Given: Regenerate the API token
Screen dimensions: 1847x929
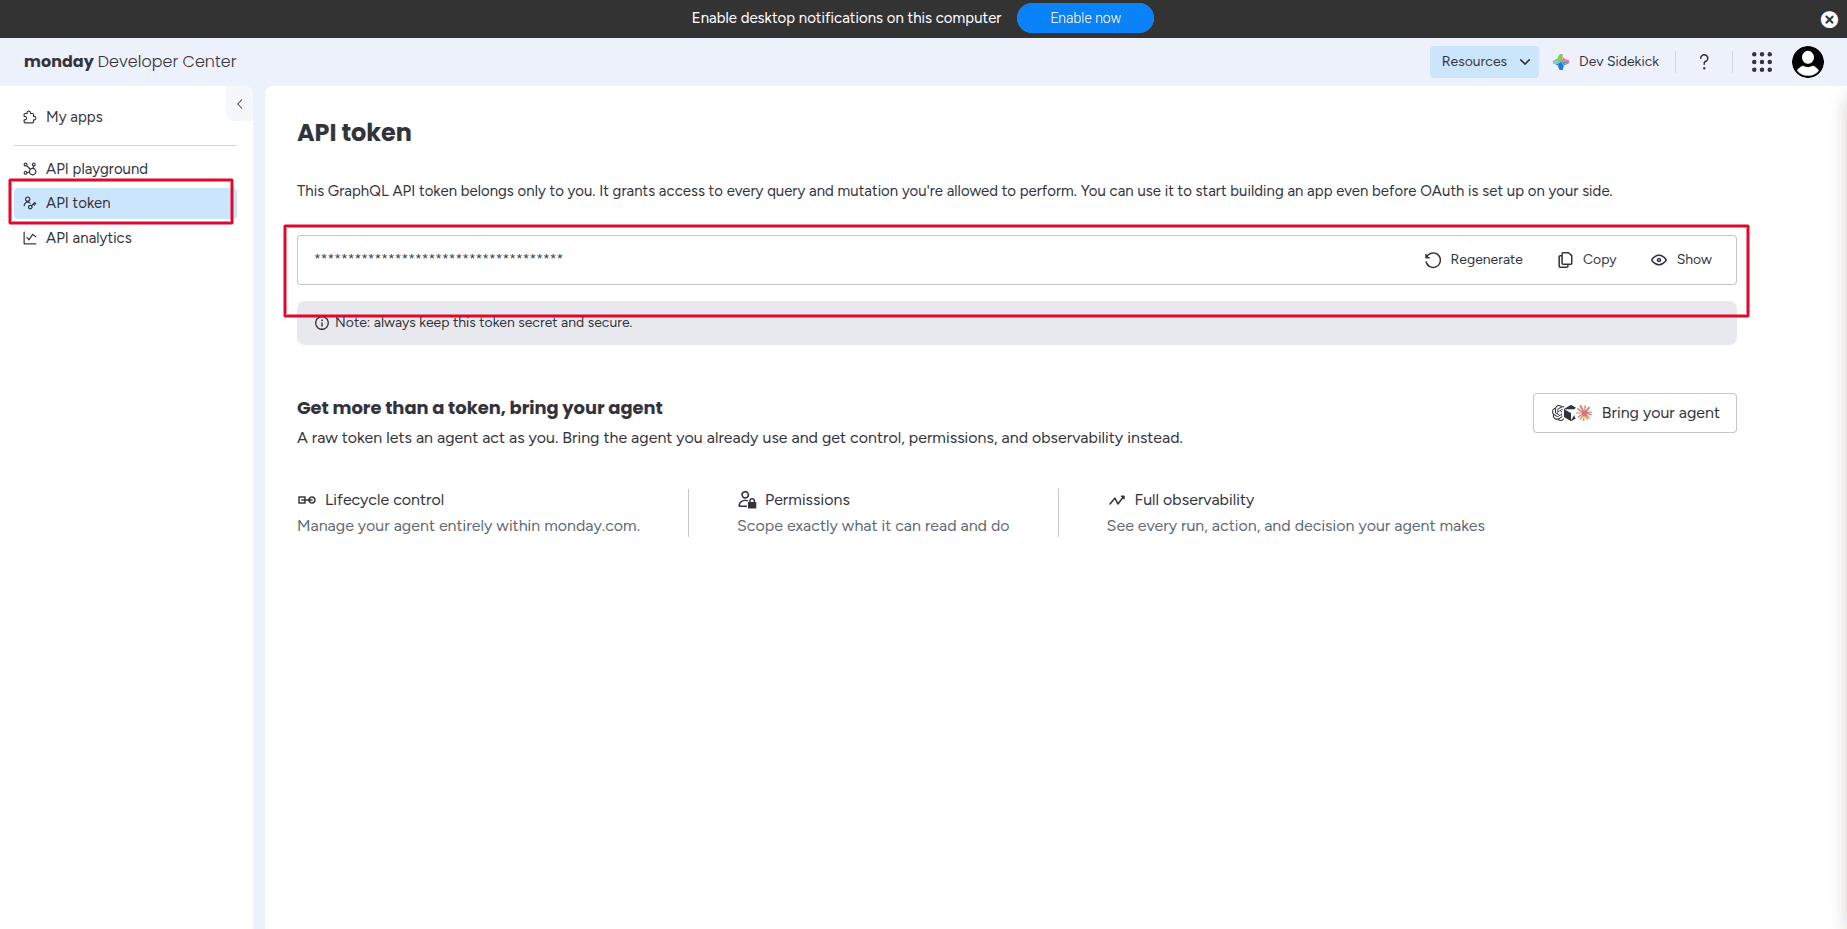Looking at the screenshot, I should tap(1474, 260).
